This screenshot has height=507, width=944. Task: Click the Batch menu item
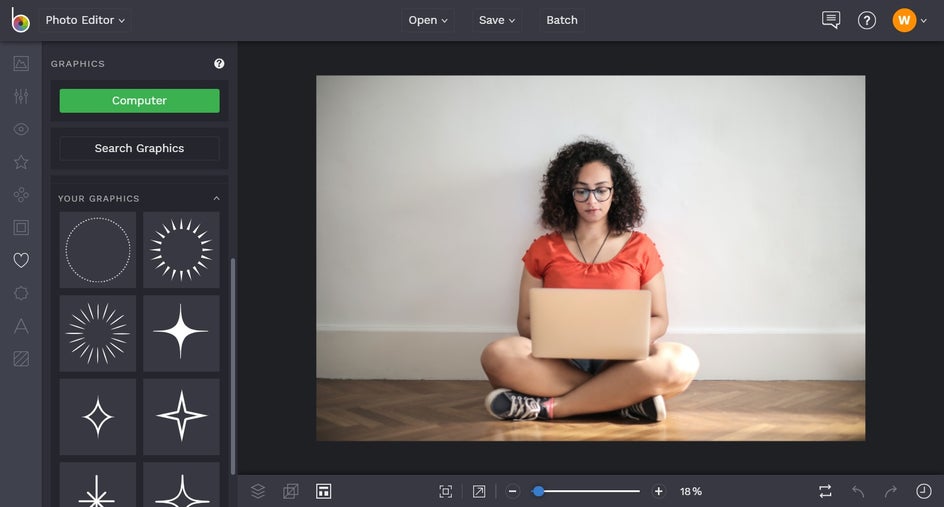pos(562,20)
